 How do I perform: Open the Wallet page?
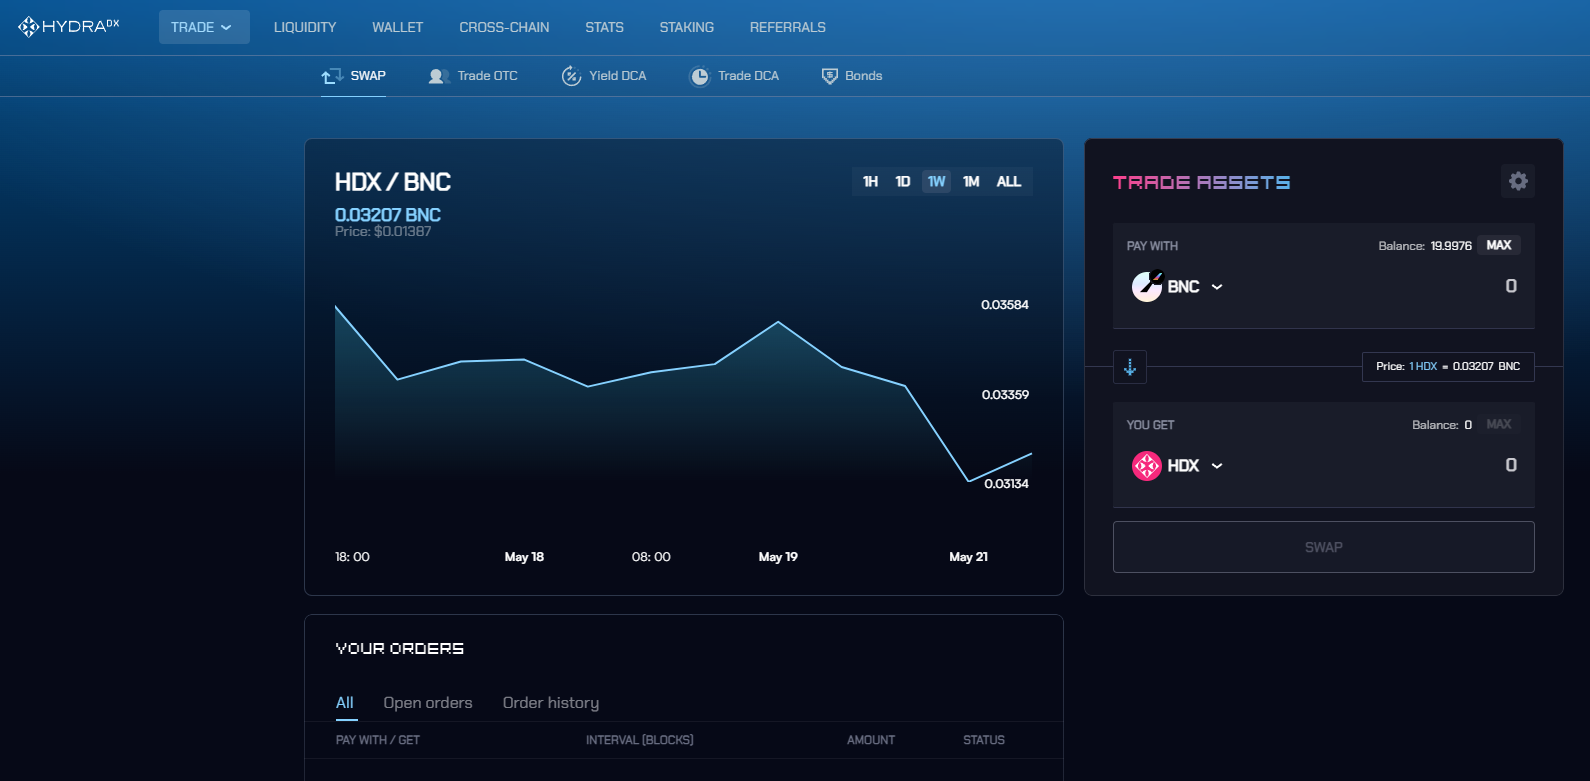(x=398, y=27)
